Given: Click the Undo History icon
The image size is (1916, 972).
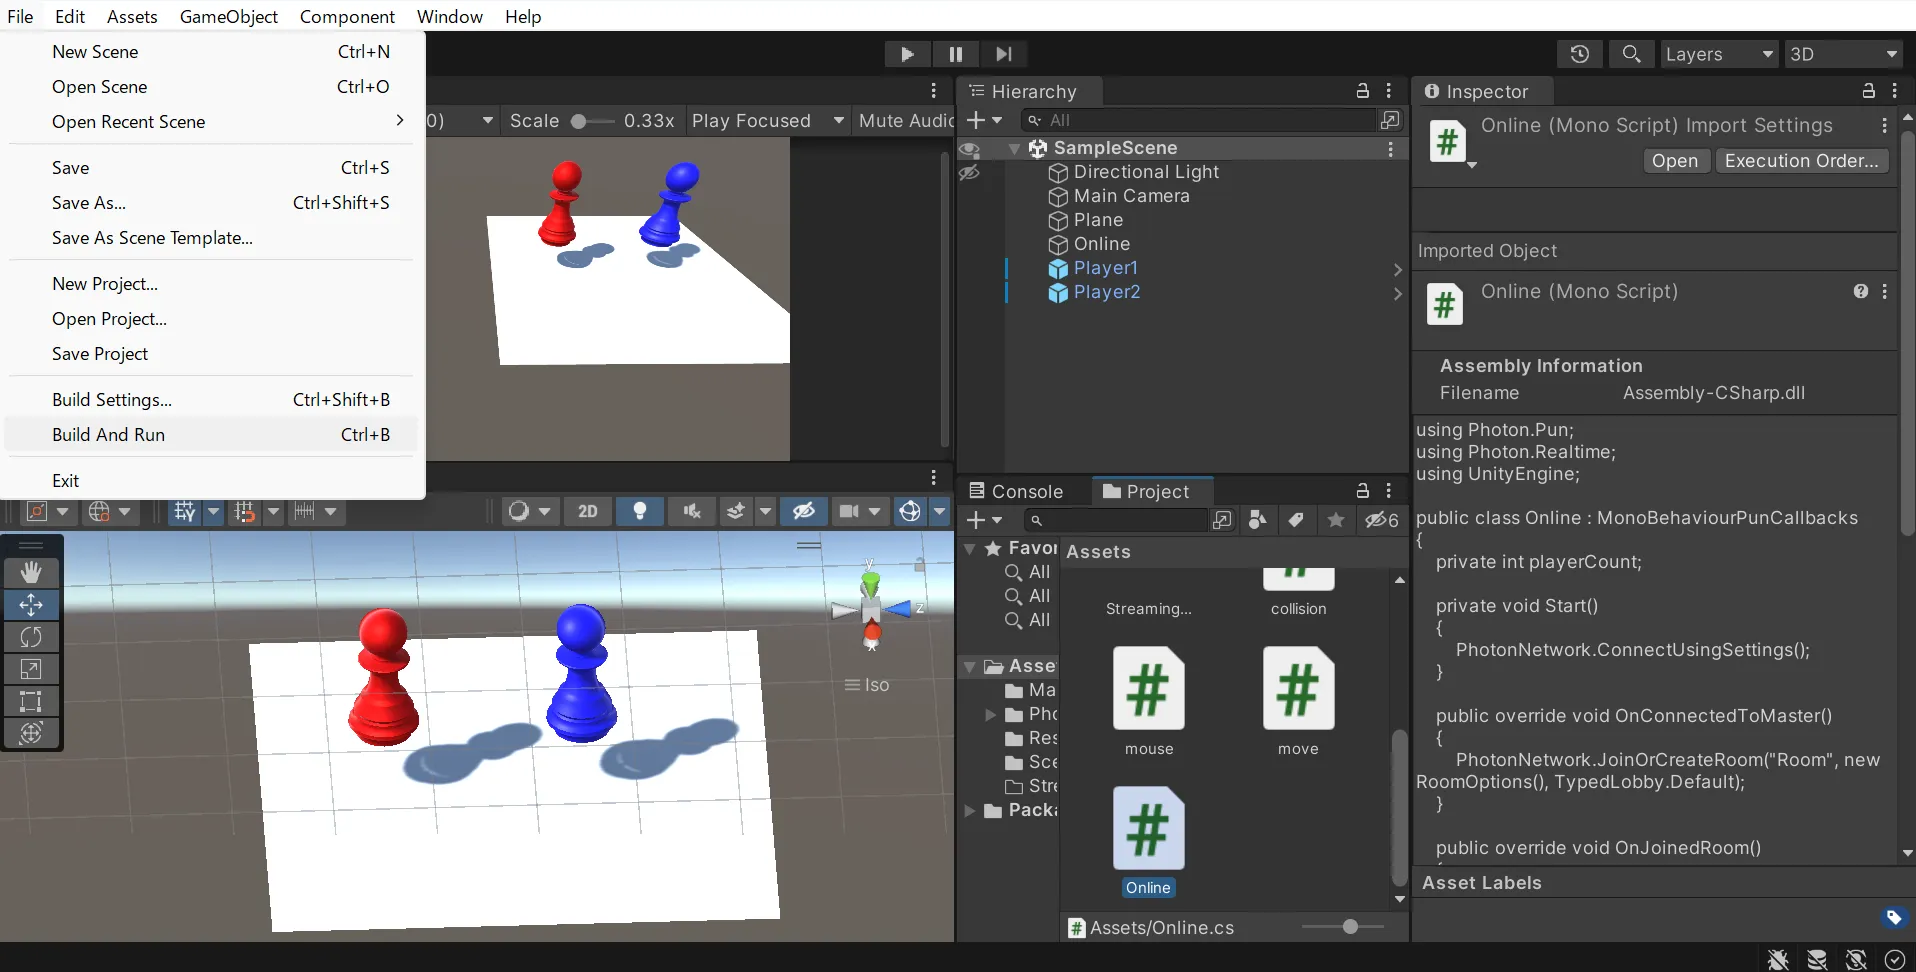Looking at the screenshot, I should [1580, 54].
